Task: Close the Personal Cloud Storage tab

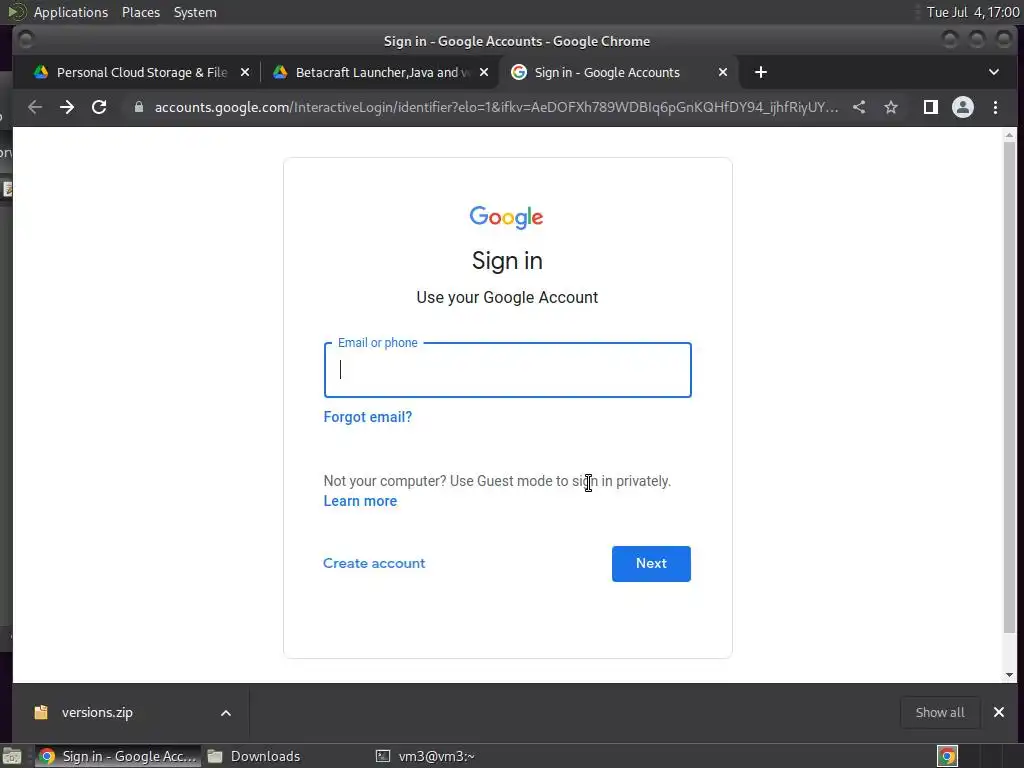Action: [245, 72]
